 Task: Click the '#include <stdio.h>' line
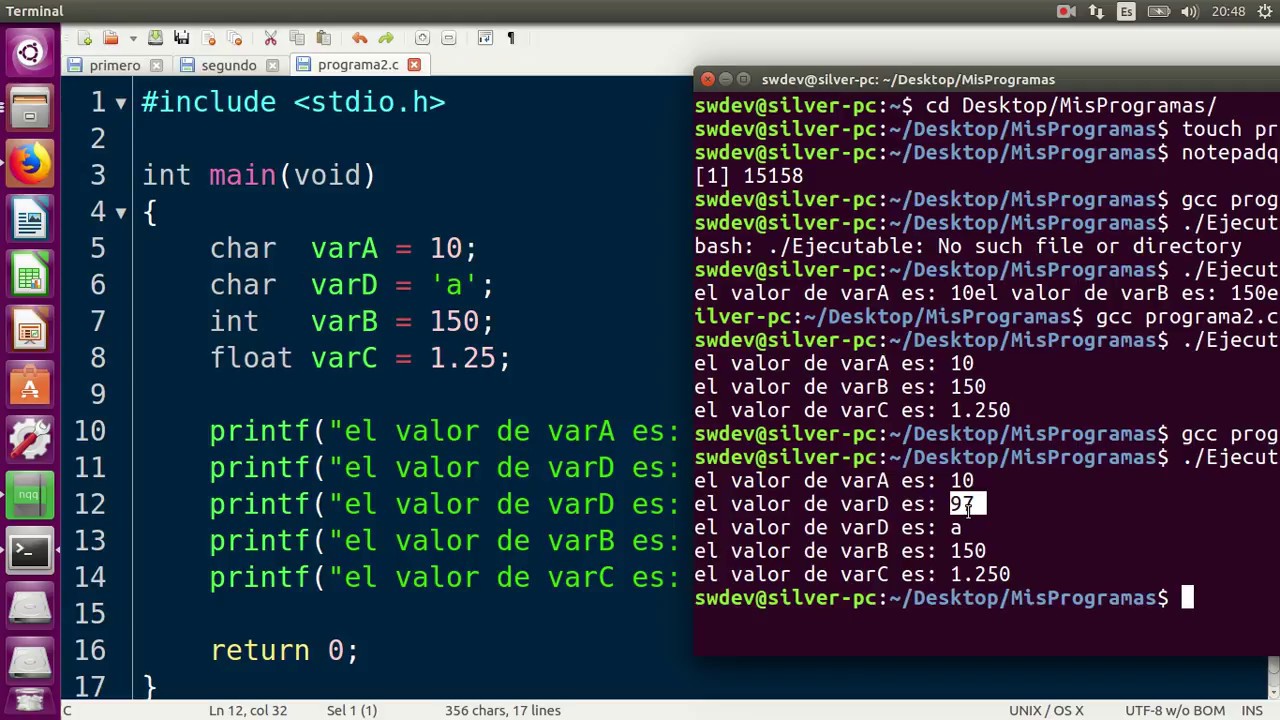click(293, 102)
